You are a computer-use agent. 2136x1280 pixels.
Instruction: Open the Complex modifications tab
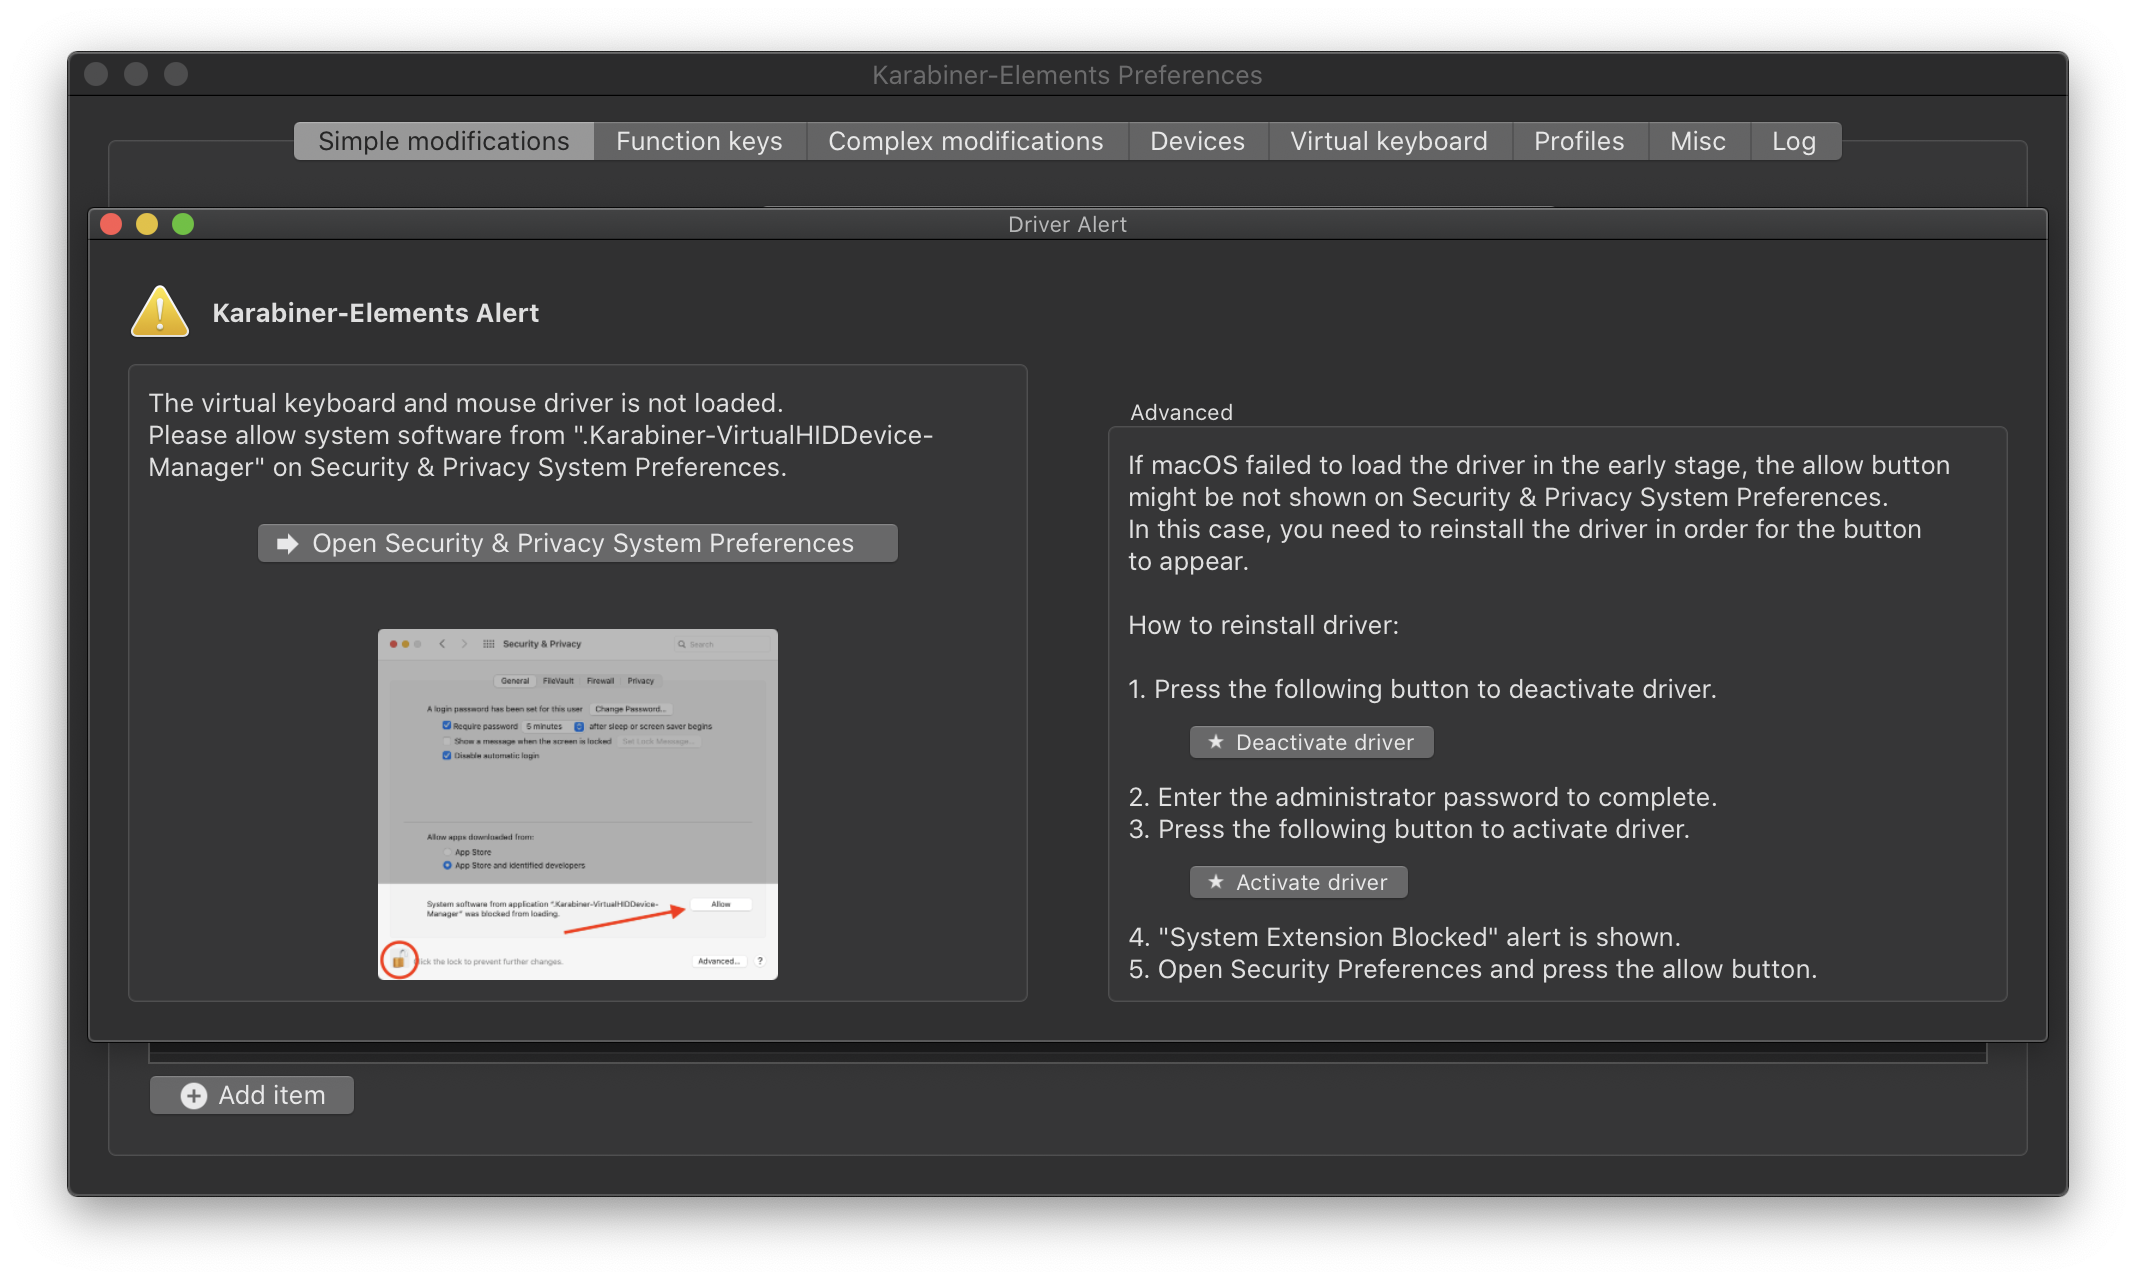tap(966, 141)
